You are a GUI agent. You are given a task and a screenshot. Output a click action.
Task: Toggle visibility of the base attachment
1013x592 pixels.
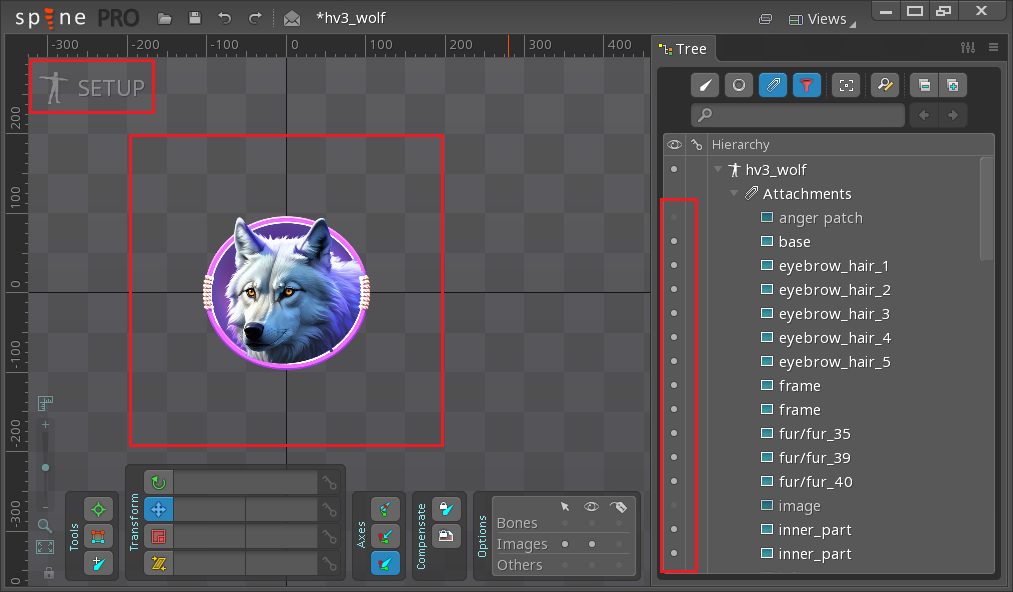(674, 242)
